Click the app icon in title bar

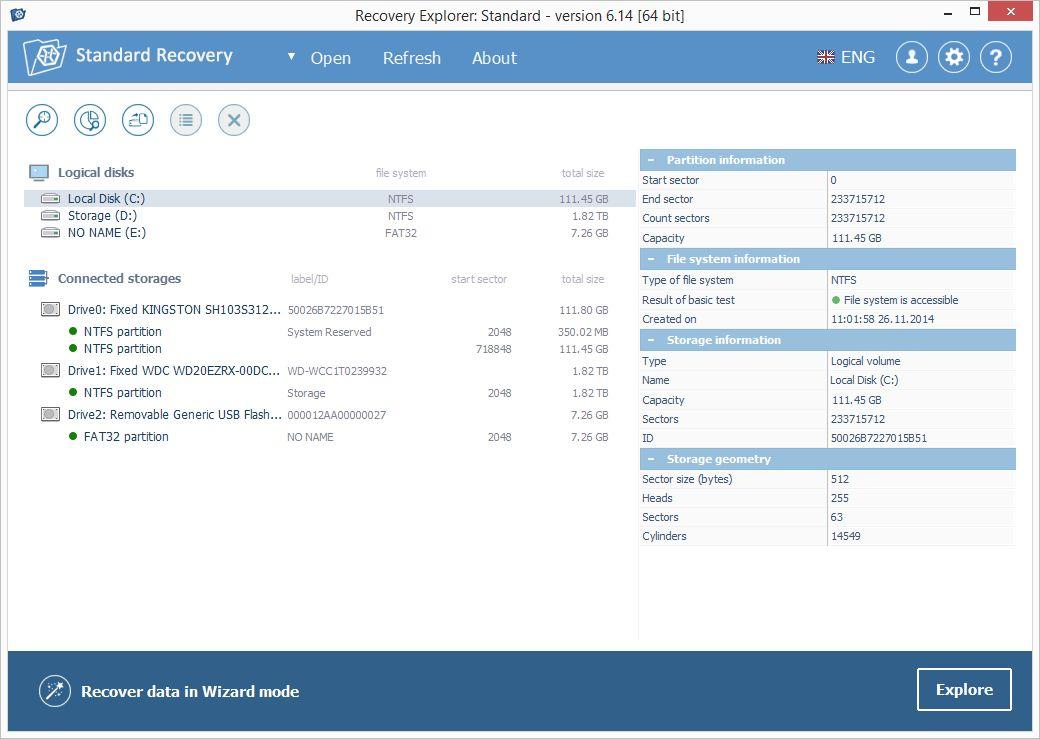[x=18, y=14]
